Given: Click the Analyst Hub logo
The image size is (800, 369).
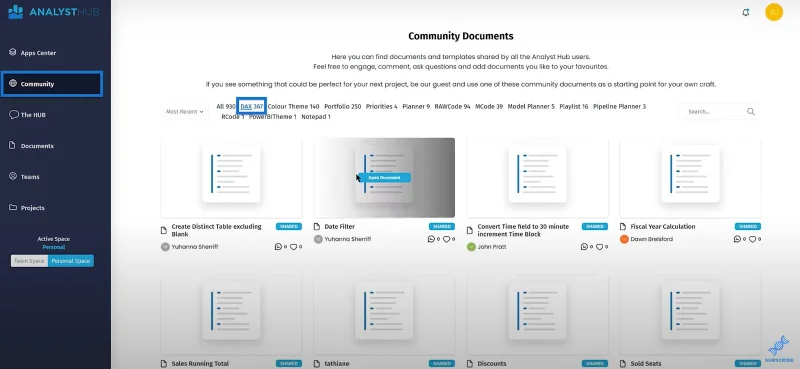Looking at the screenshot, I should pyautogui.click(x=54, y=12).
